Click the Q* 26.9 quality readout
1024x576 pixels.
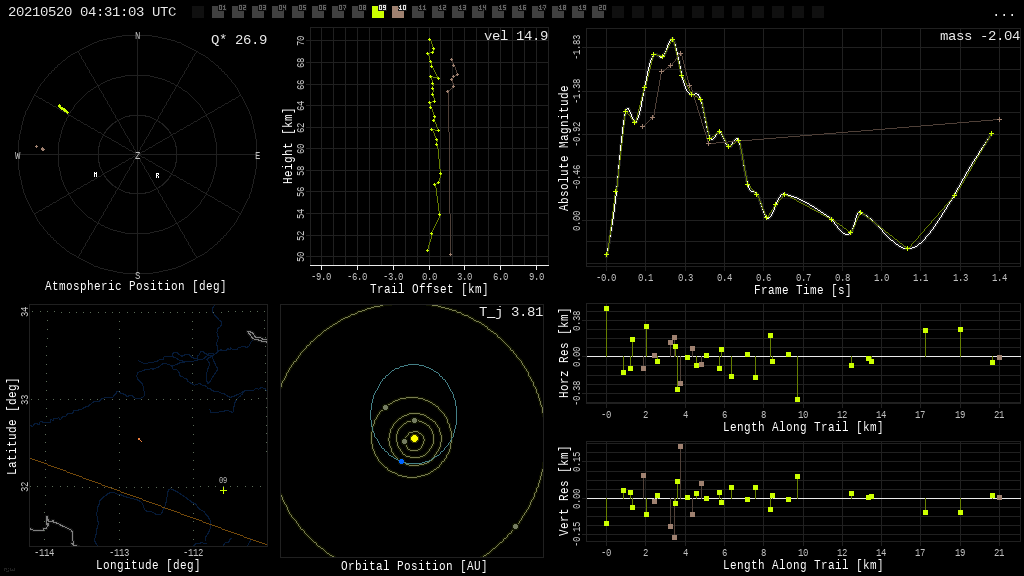click(238, 40)
